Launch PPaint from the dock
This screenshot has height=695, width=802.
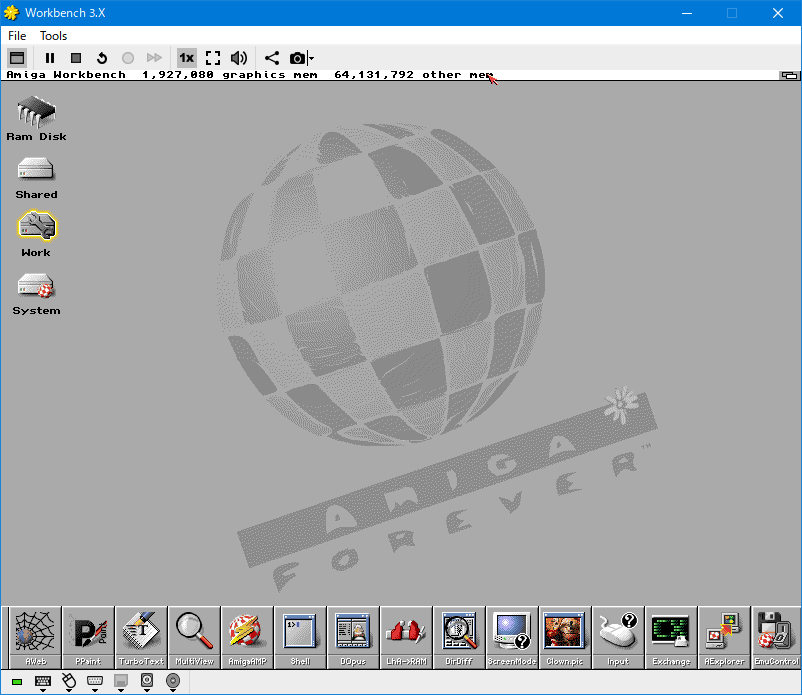tap(88, 637)
